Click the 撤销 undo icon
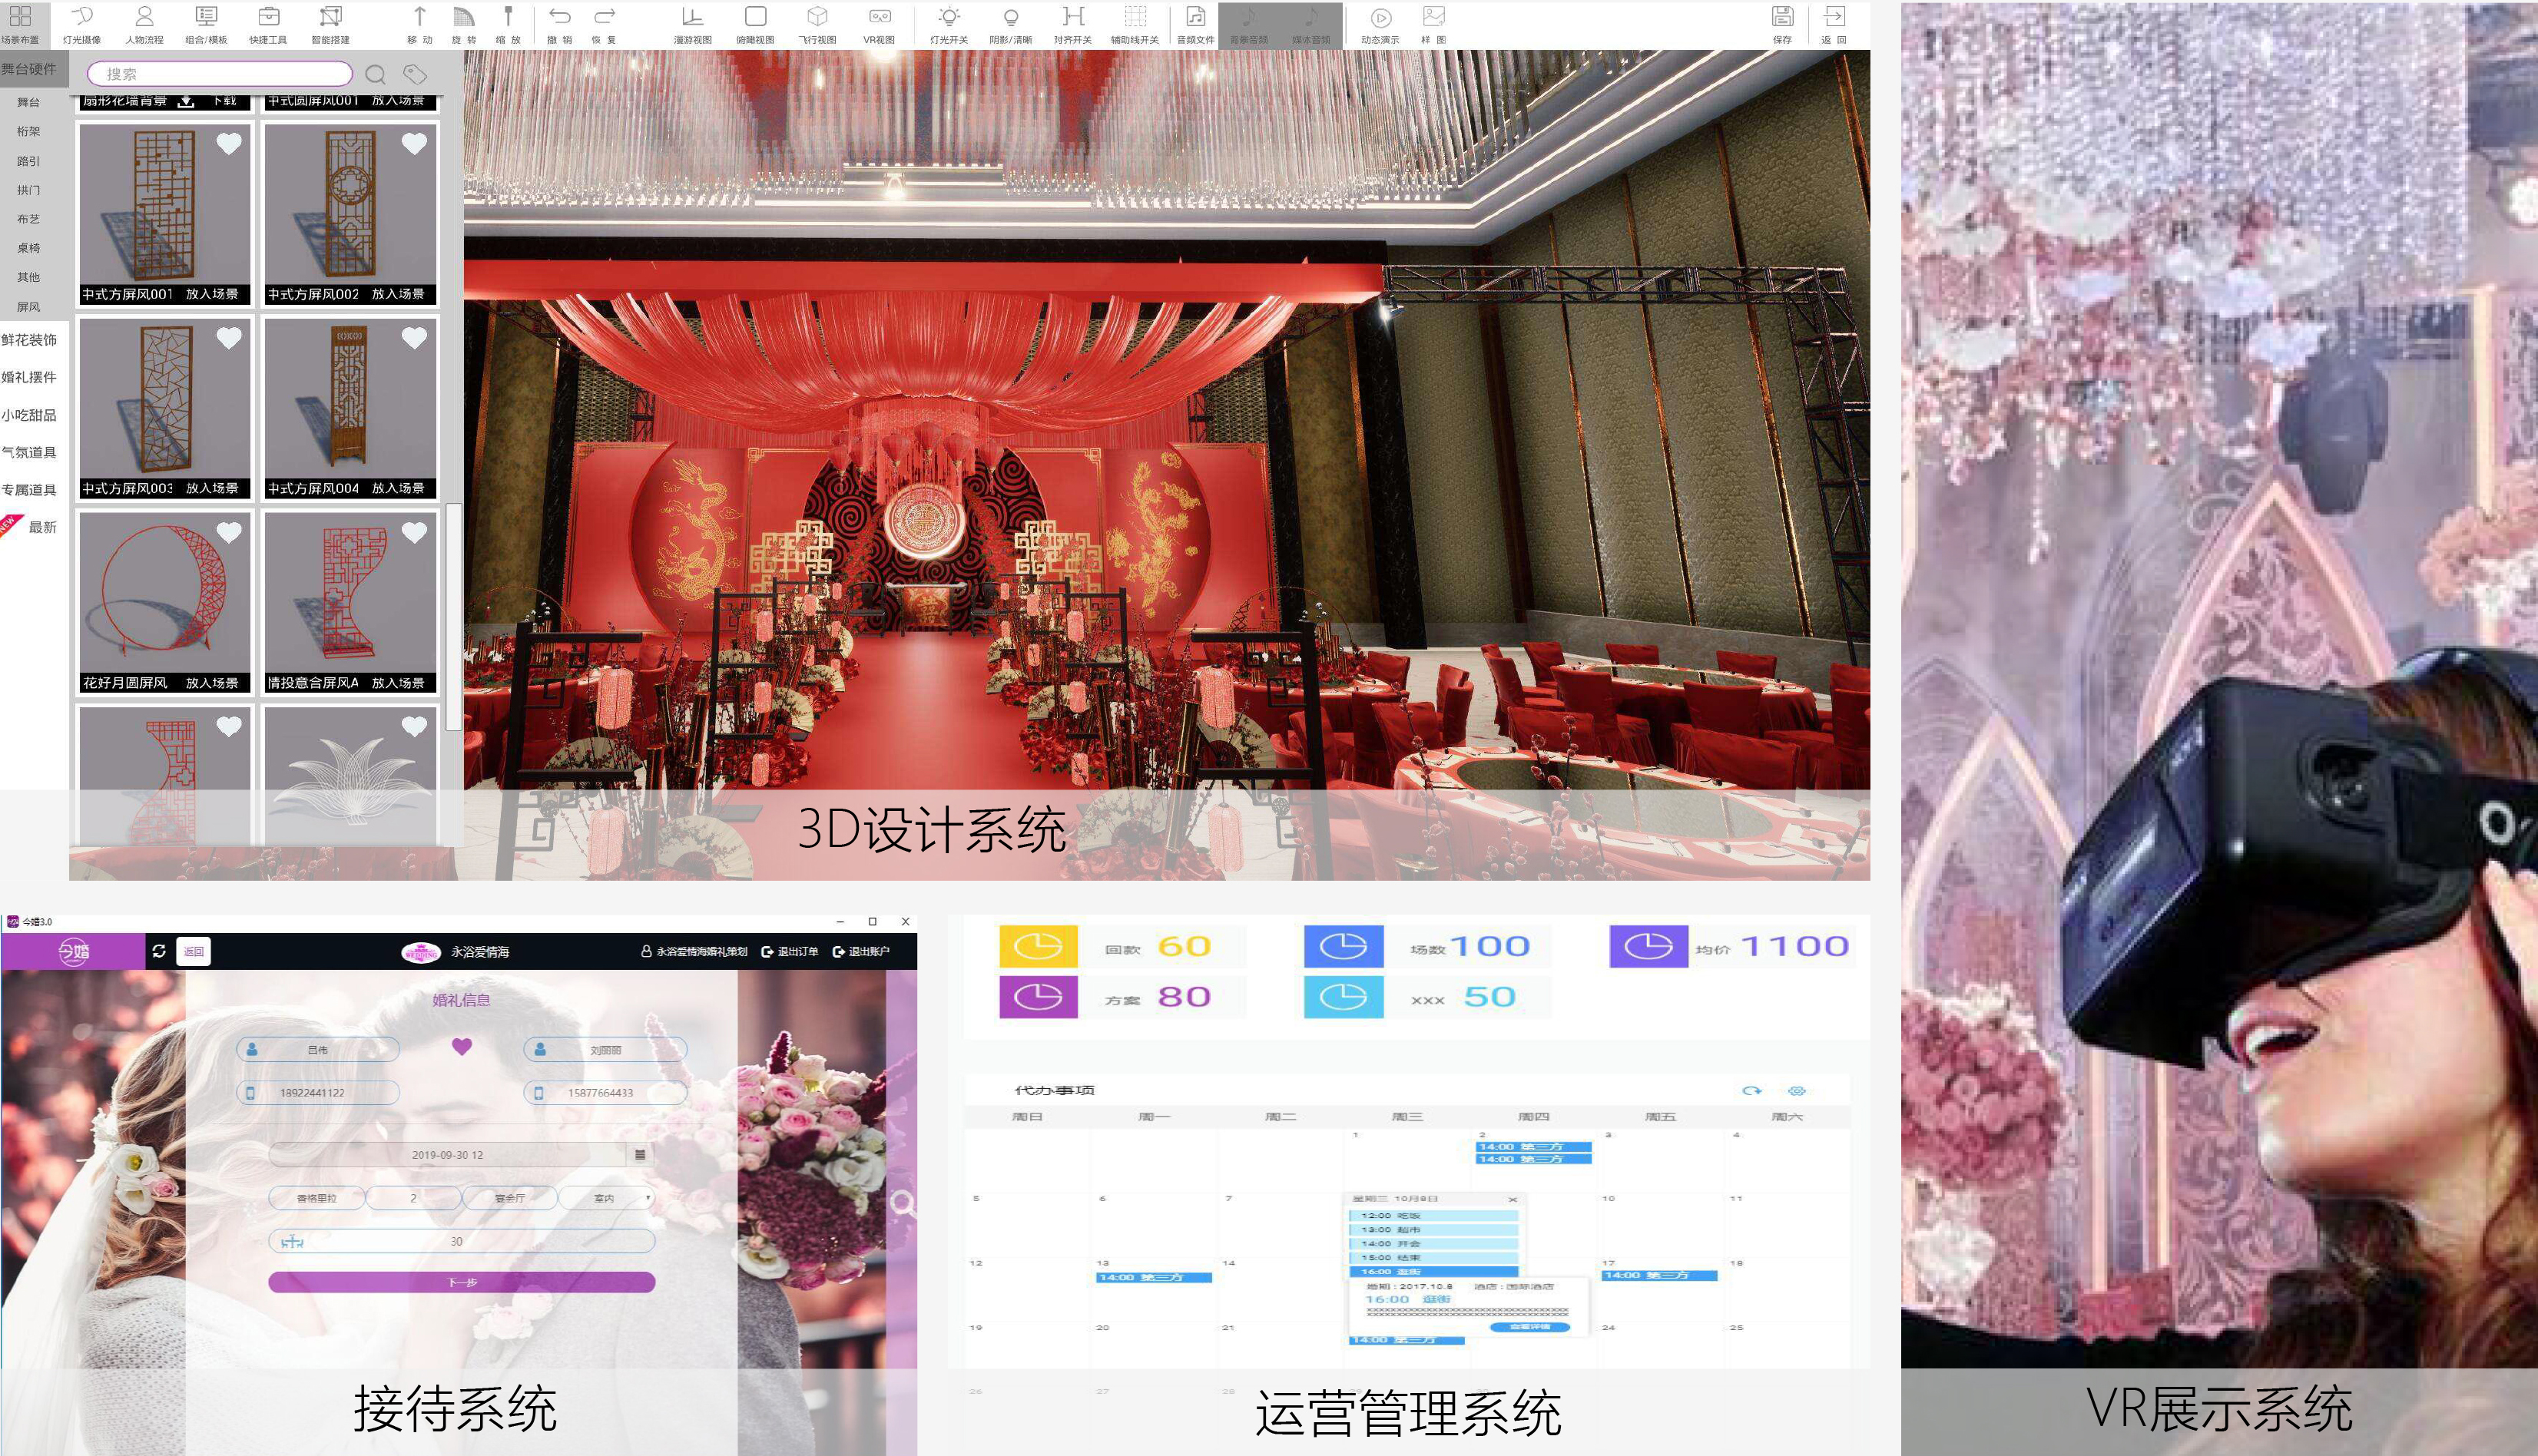The height and width of the screenshot is (1456, 2538). [560, 17]
